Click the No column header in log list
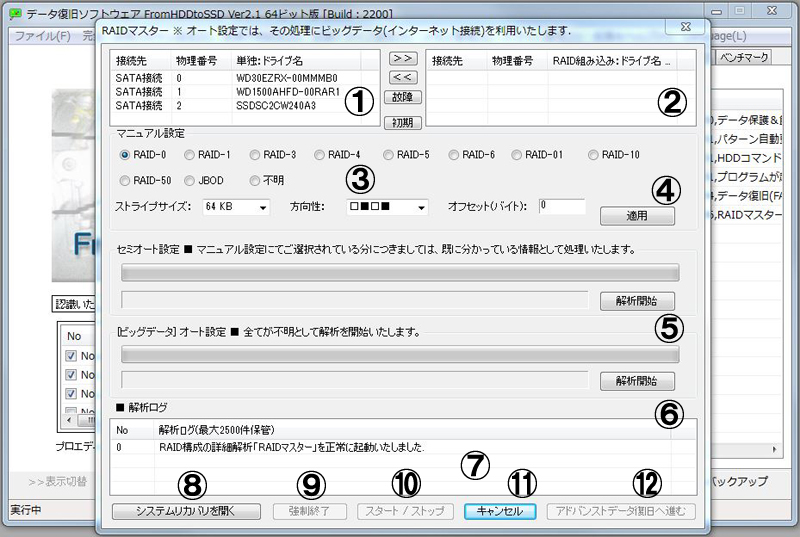 (x=133, y=430)
